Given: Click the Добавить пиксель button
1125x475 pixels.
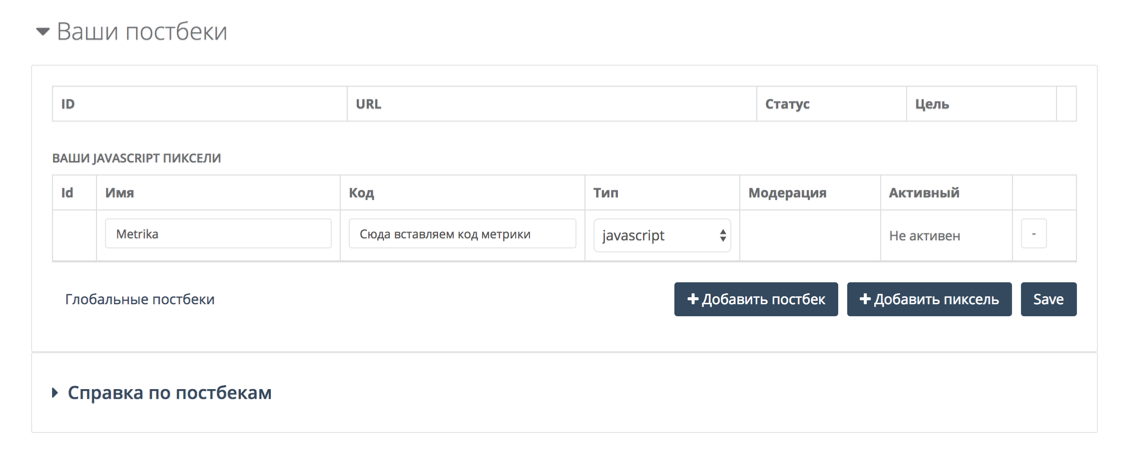Looking at the screenshot, I should [929, 299].
